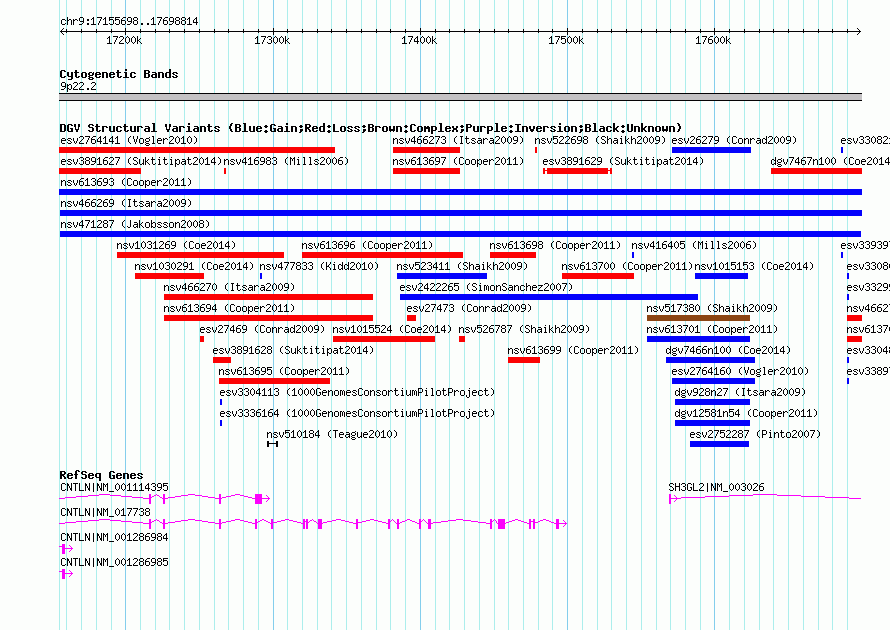Click the esv3304113 (1000GenomesConsortiumPilotProject) label
The width and height of the screenshot is (890, 630).
[357, 392]
